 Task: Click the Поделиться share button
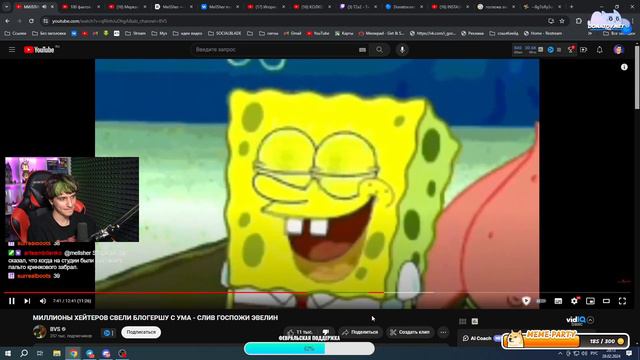tap(360, 332)
